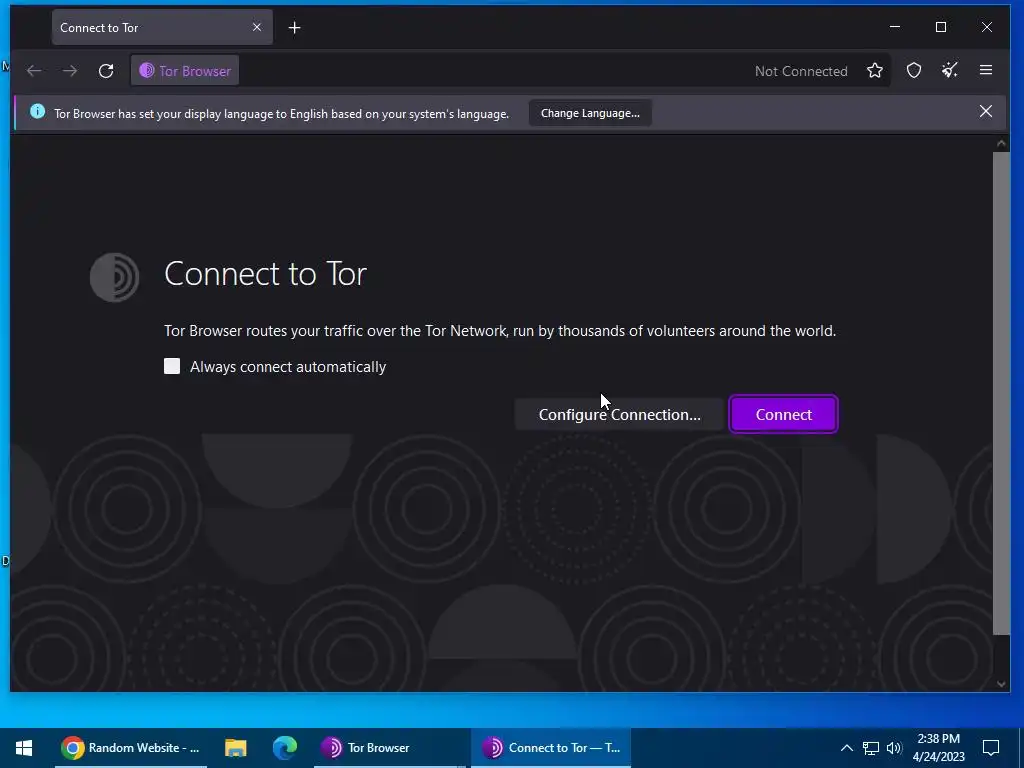Screen dimensions: 1024x768
Task: Click the info icon in notification bar
Action: pos(38,112)
